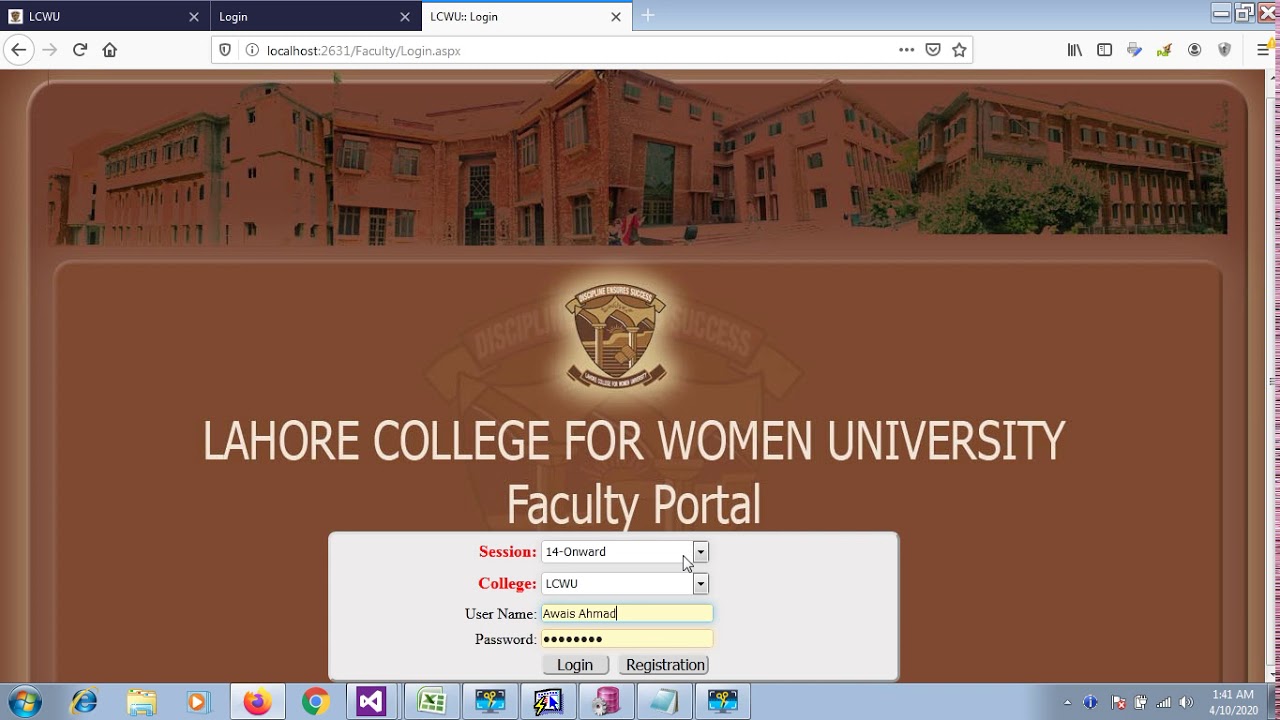Open the Firefox hamburger menu
Screen dimensions: 1280x720
pyautogui.click(x=1263, y=50)
